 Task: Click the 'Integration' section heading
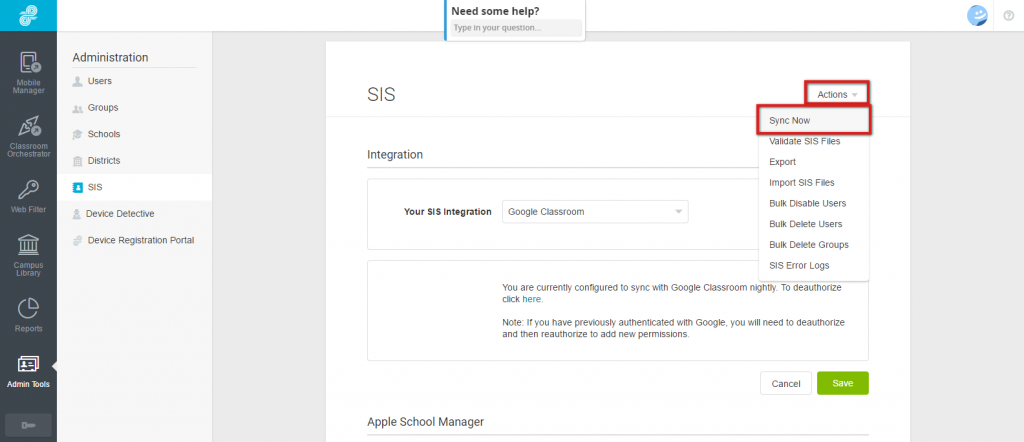tap(395, 155)
